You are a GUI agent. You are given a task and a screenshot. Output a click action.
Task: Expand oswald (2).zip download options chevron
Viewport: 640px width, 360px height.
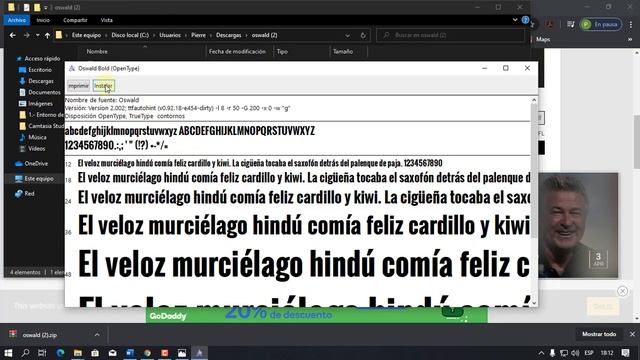97,335
